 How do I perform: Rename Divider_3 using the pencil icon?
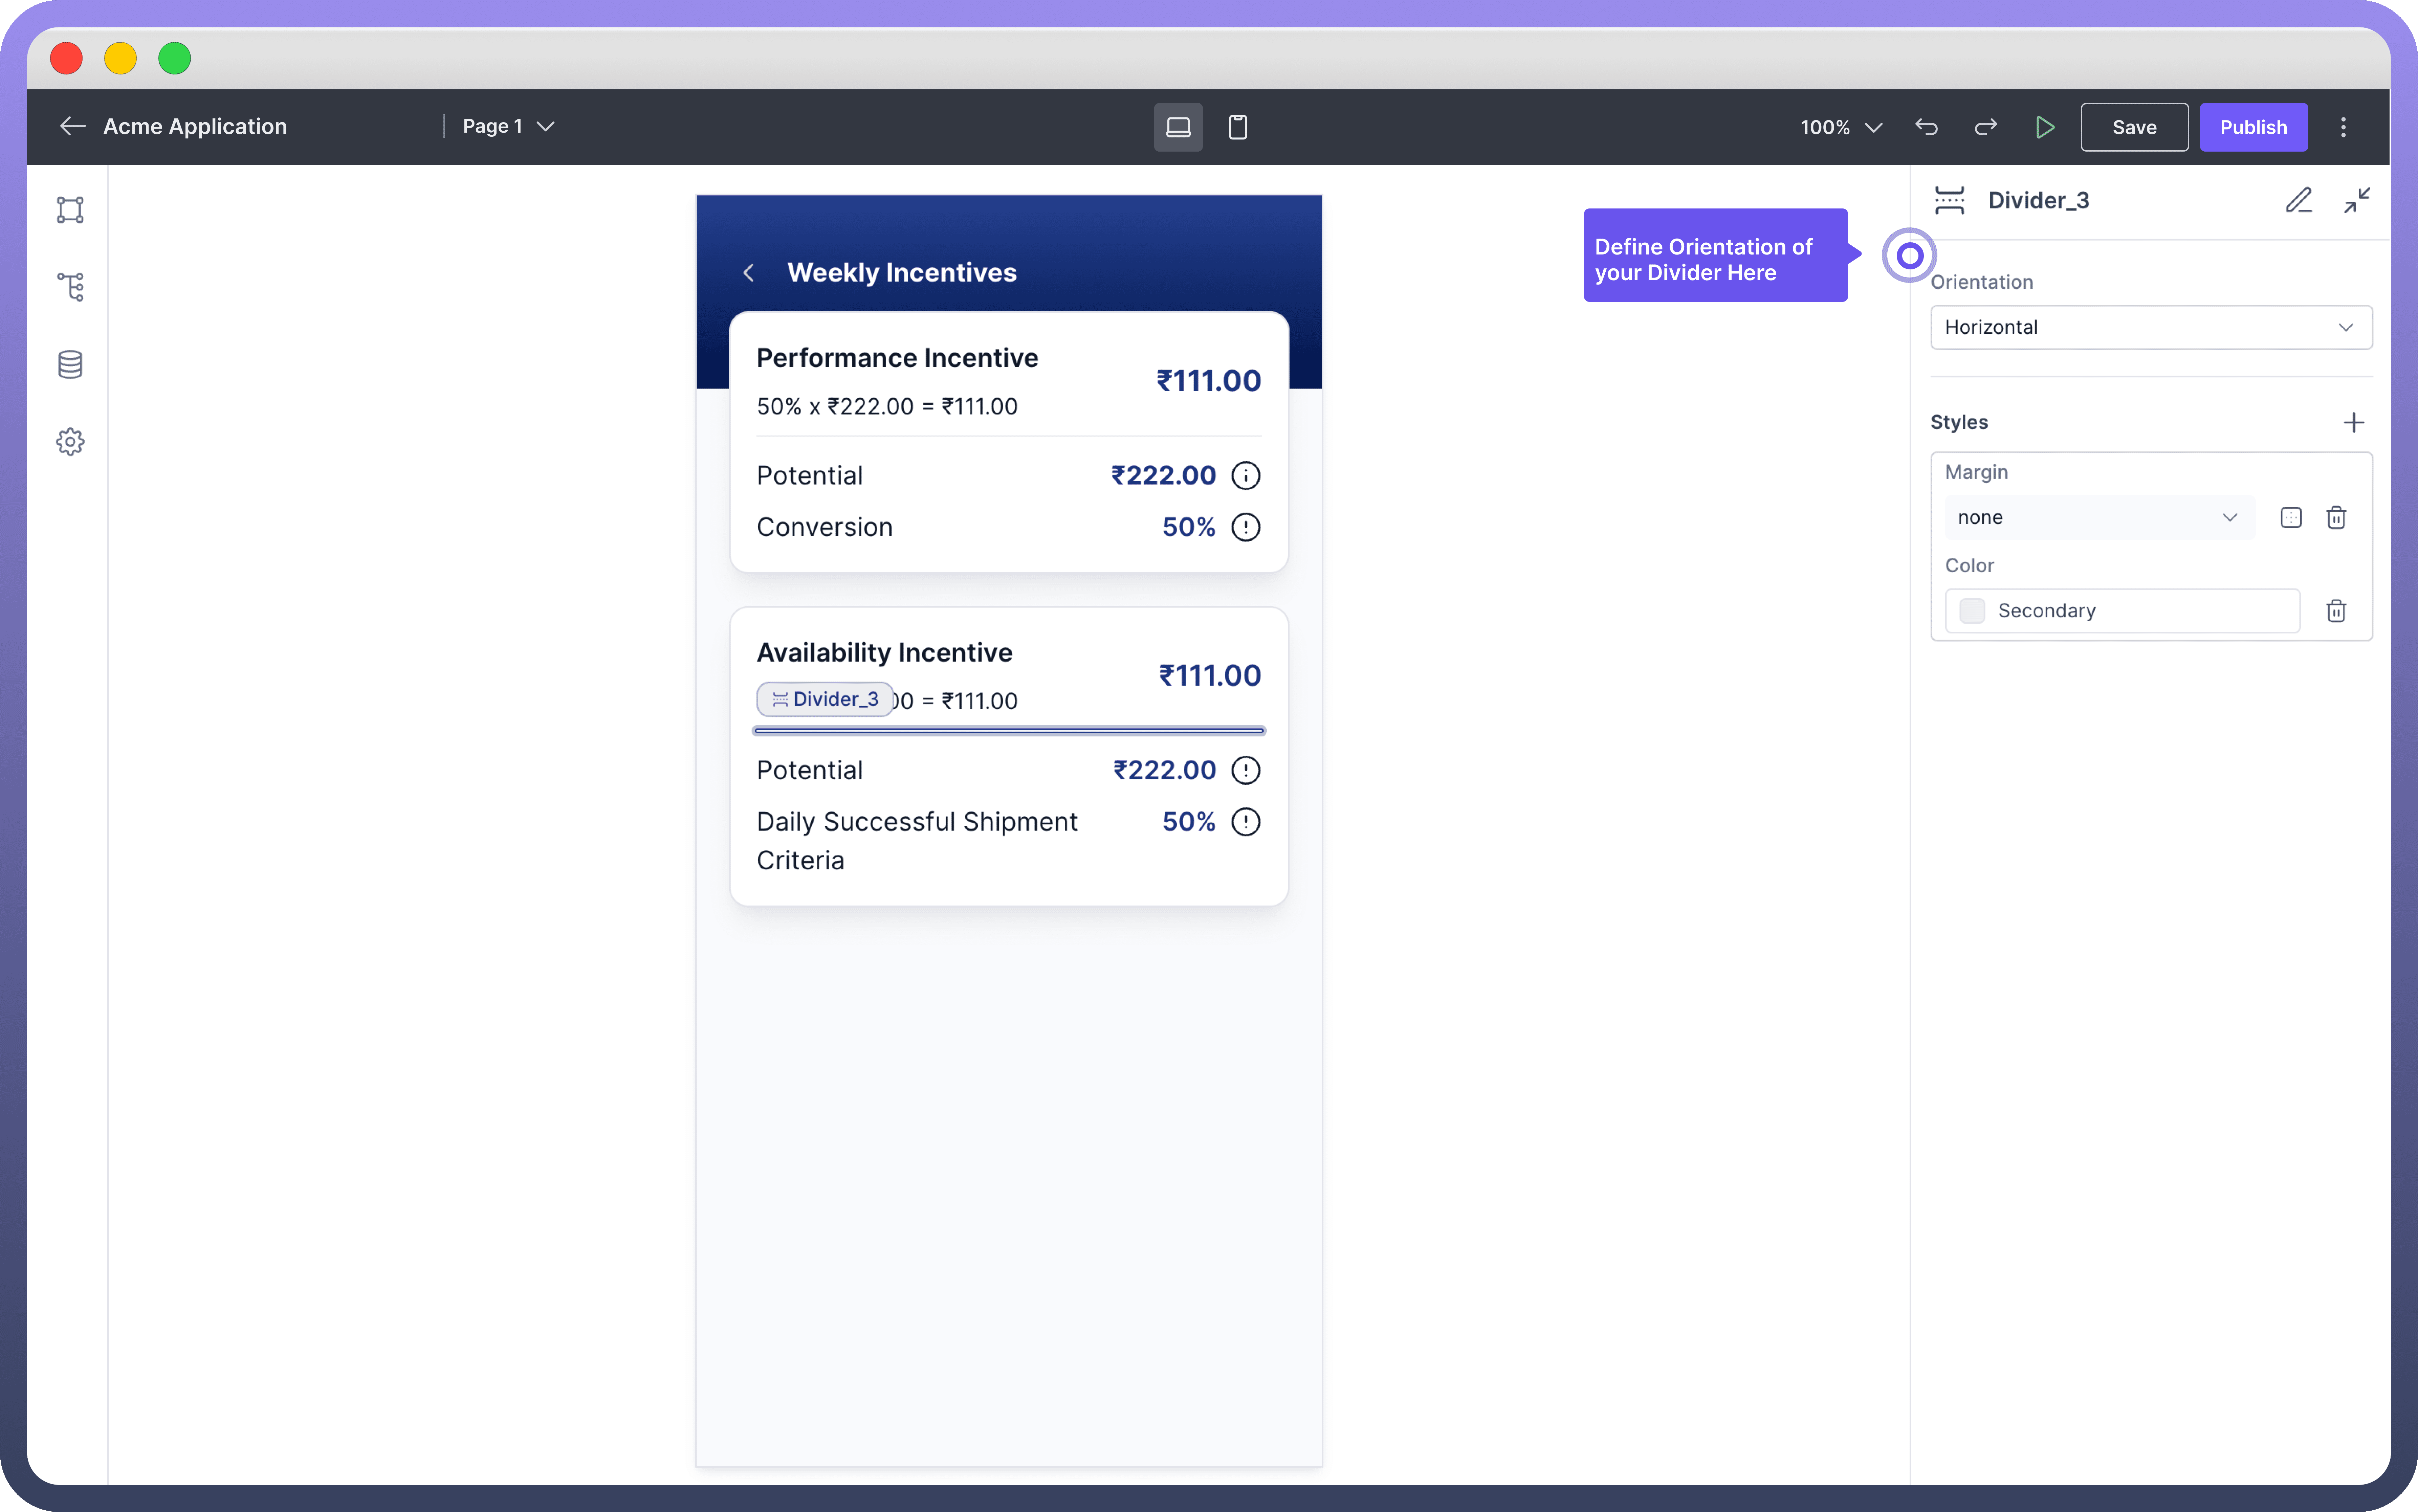tap(2299, 200)
